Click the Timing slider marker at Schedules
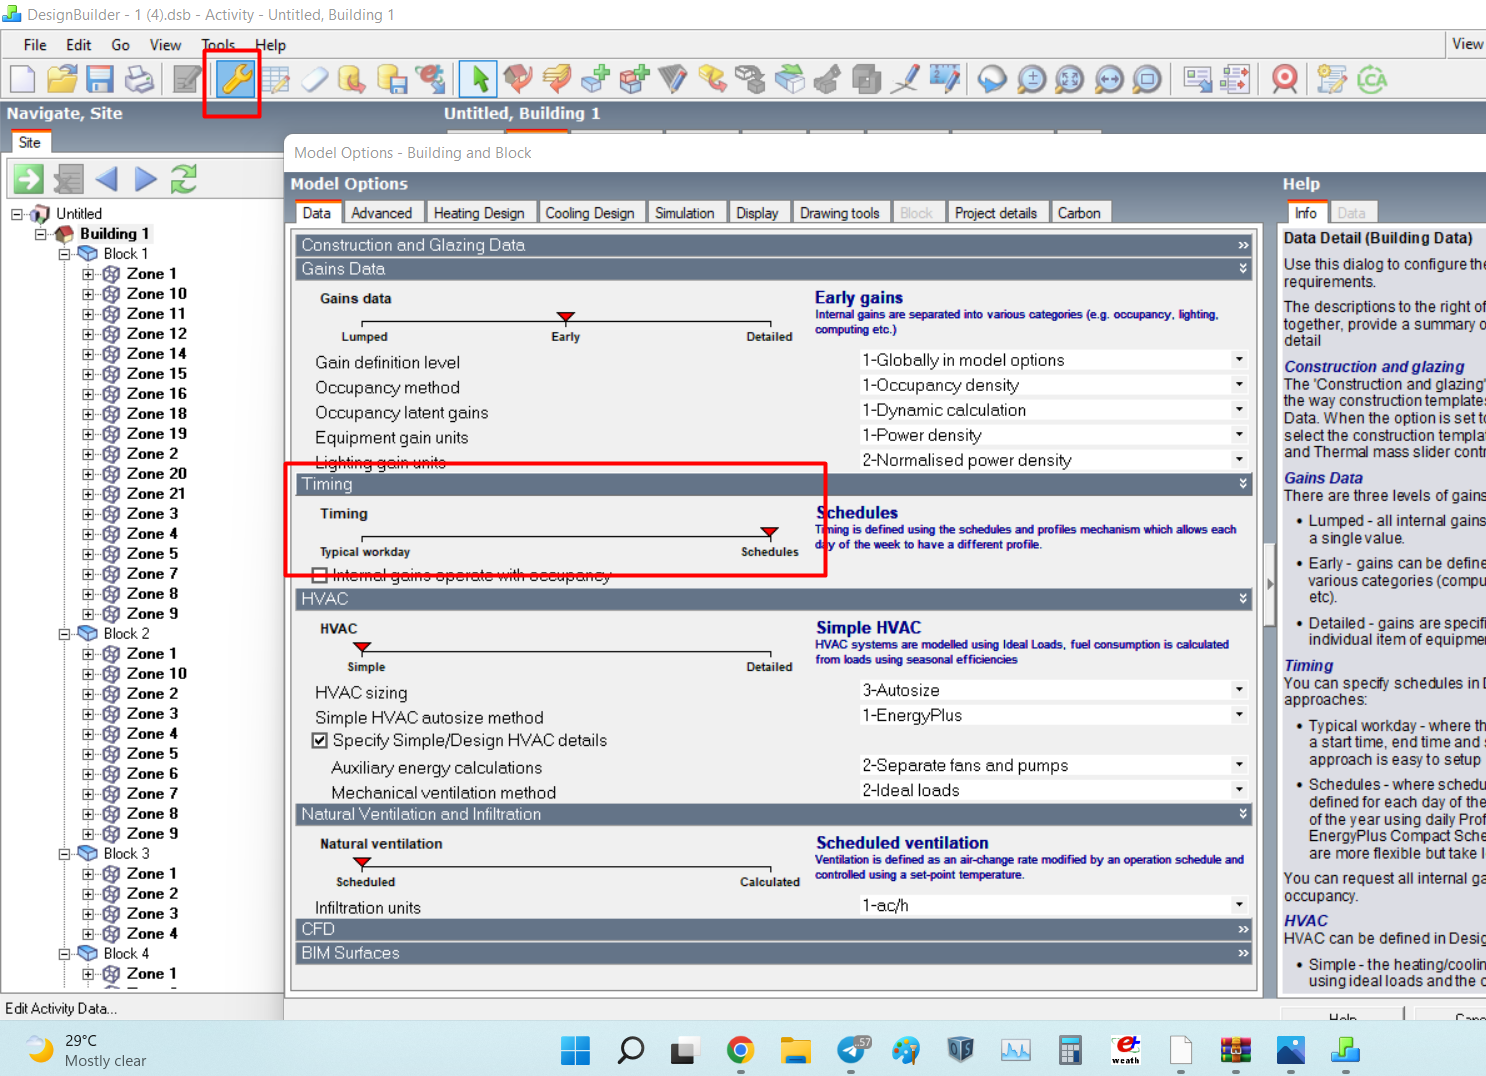The image size is (1486, 1076). [x=769, y=533]
